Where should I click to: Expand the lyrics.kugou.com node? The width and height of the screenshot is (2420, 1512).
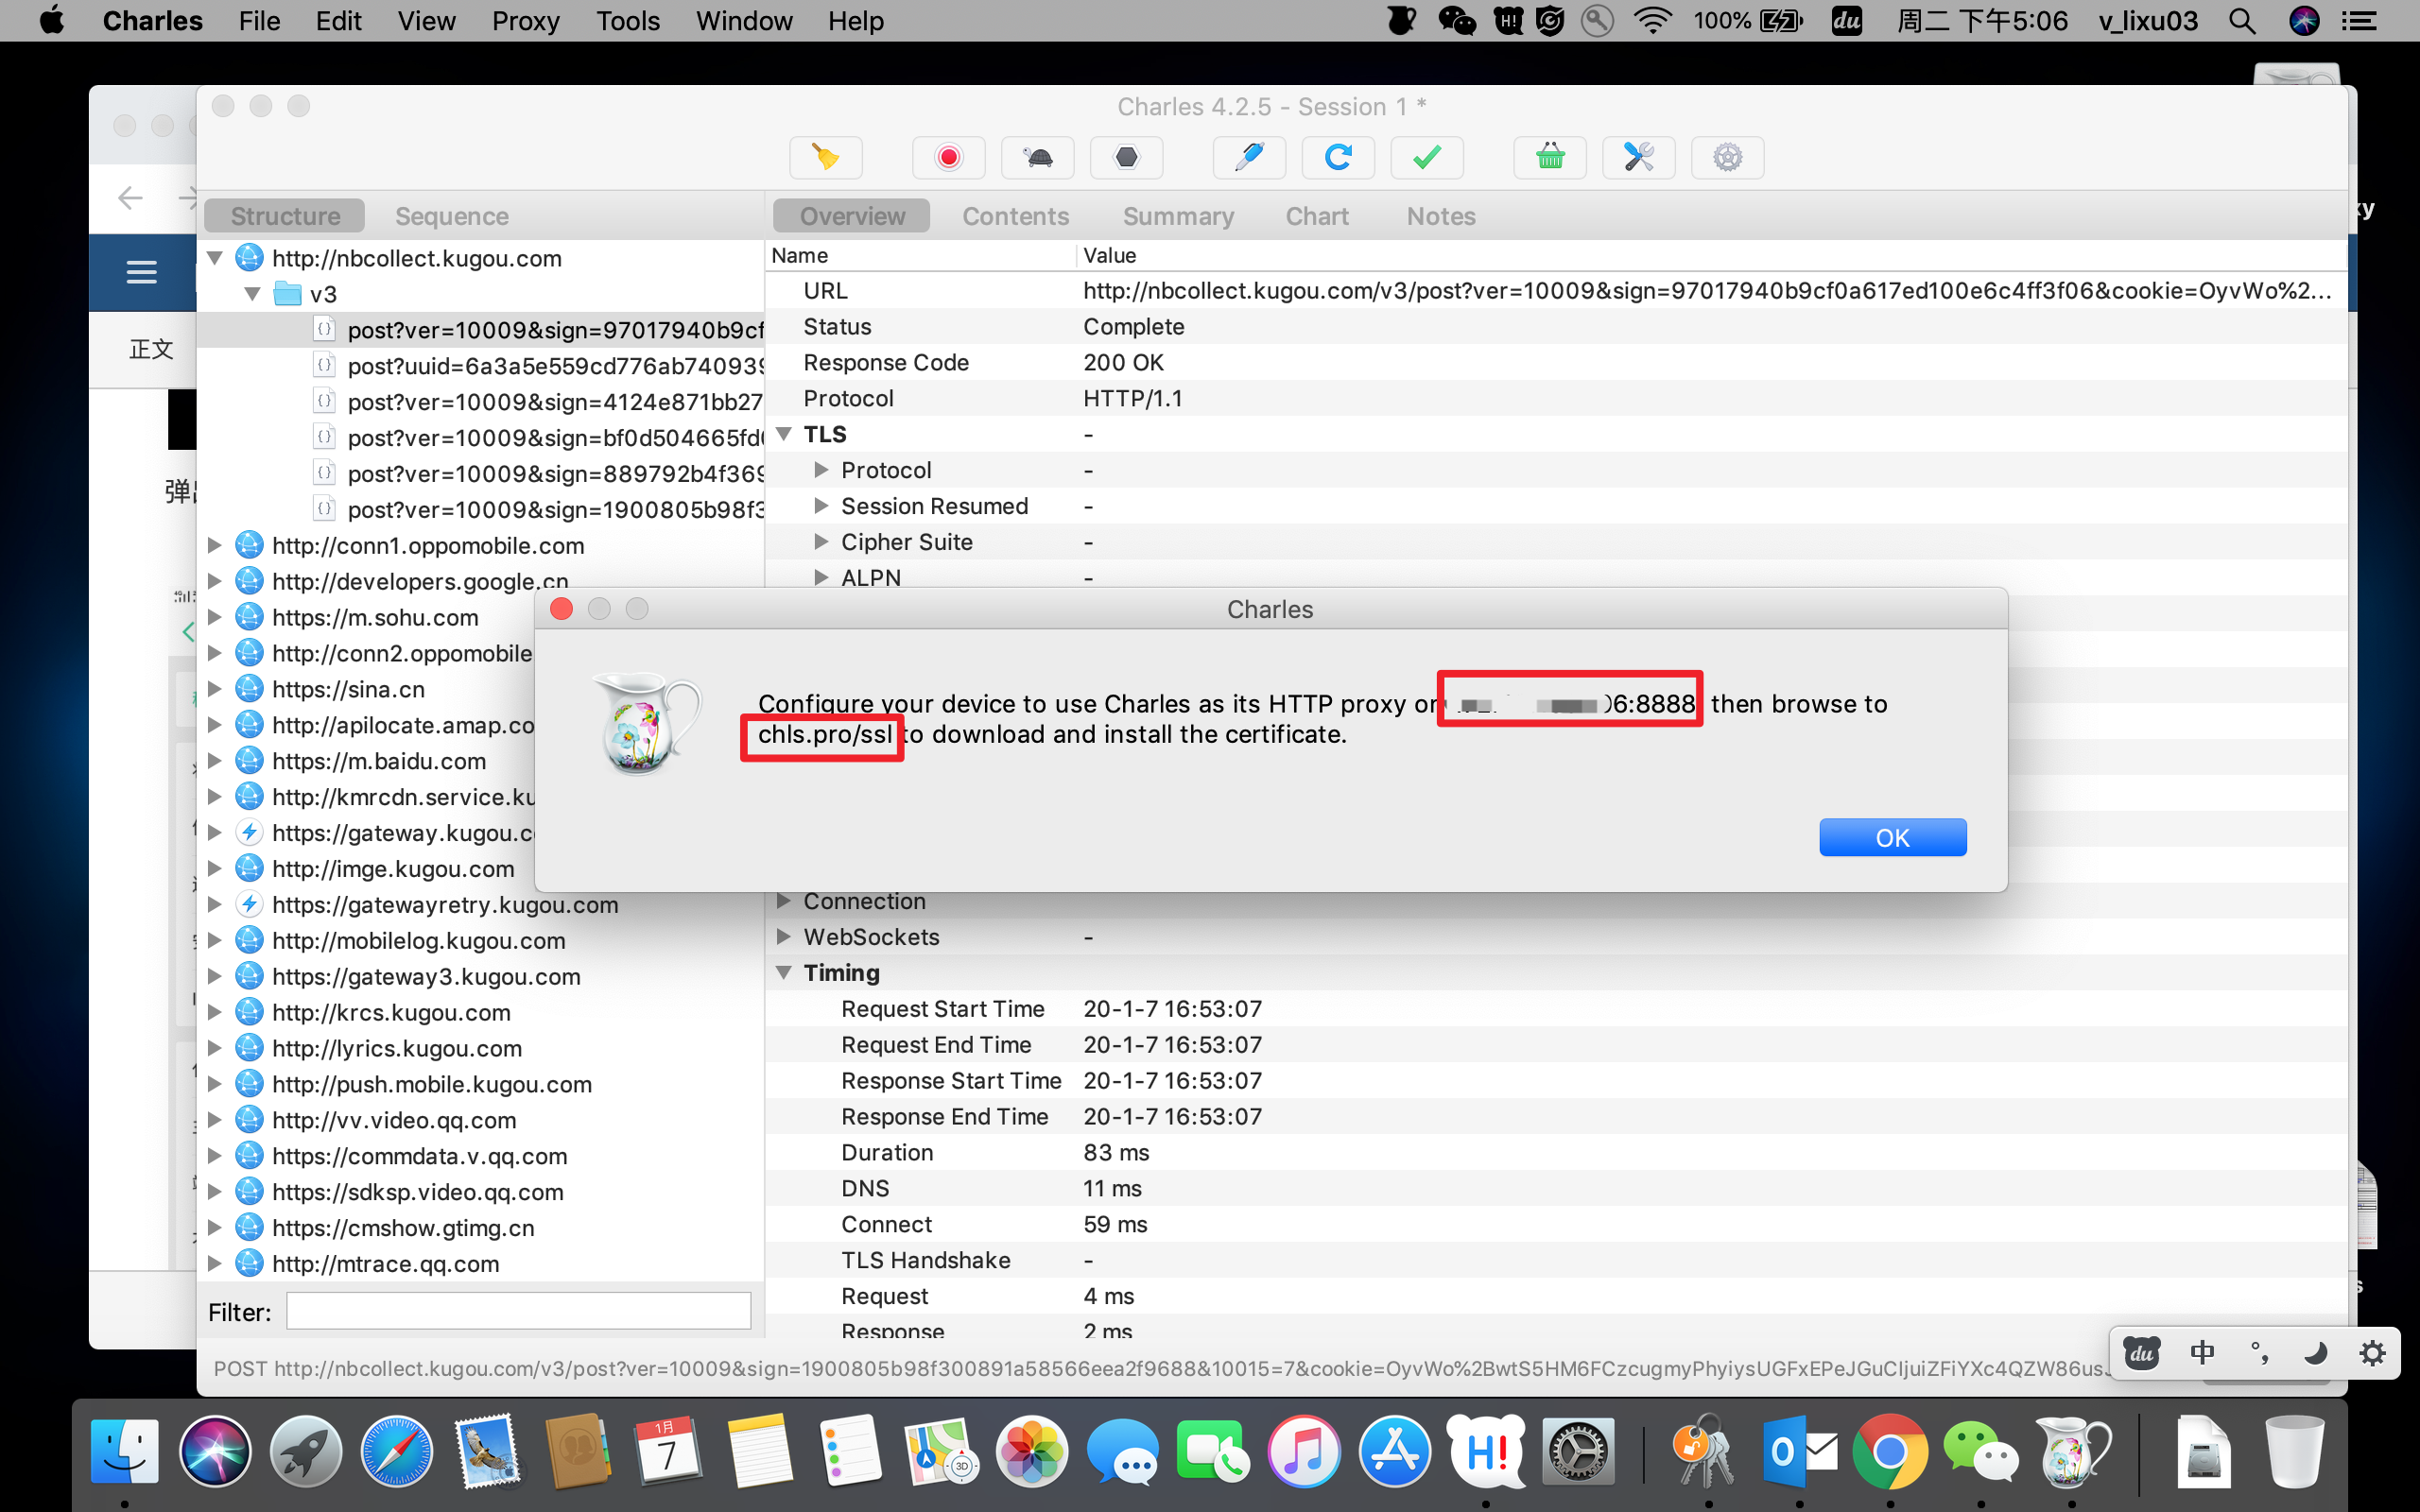[214, 1048]
